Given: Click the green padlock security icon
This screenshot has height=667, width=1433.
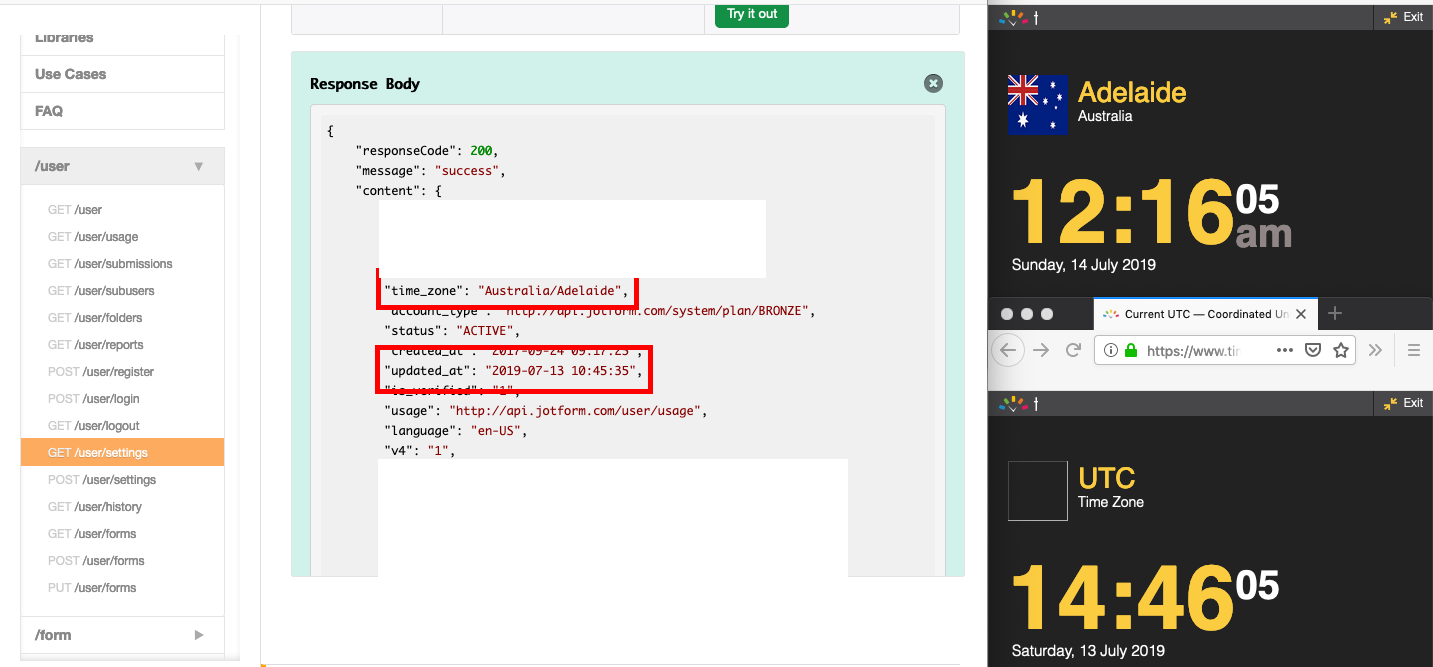Looking at the screenshot, I should pyautogui.click(x=1131, y=351).
